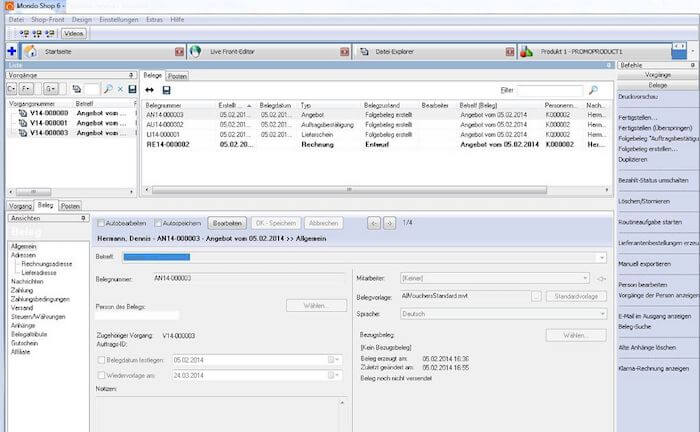This screenshot has width=700, height=432.
Task: Click the pin icon on Vorgänge panel
Action: point(131,75)
